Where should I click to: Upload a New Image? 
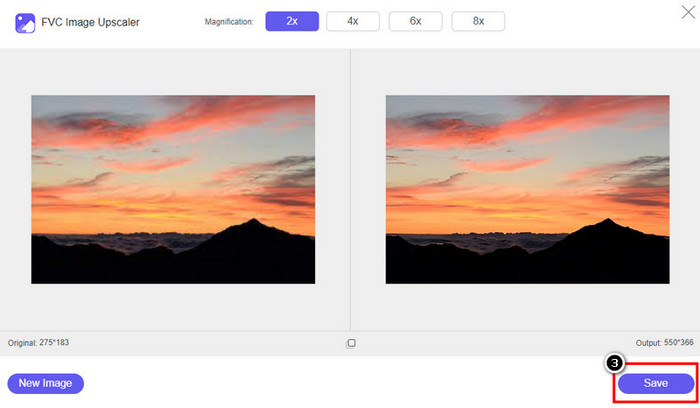[46, 383]
